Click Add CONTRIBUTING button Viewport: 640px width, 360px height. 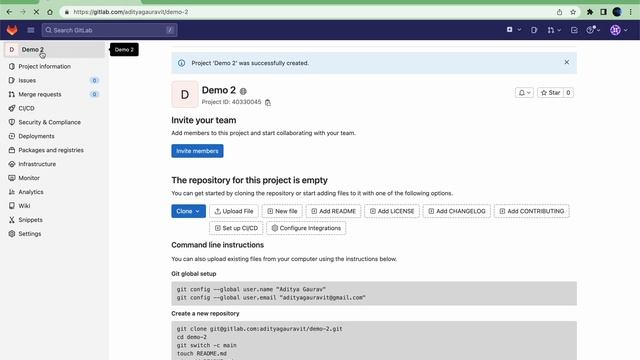[x=531, y=211]
